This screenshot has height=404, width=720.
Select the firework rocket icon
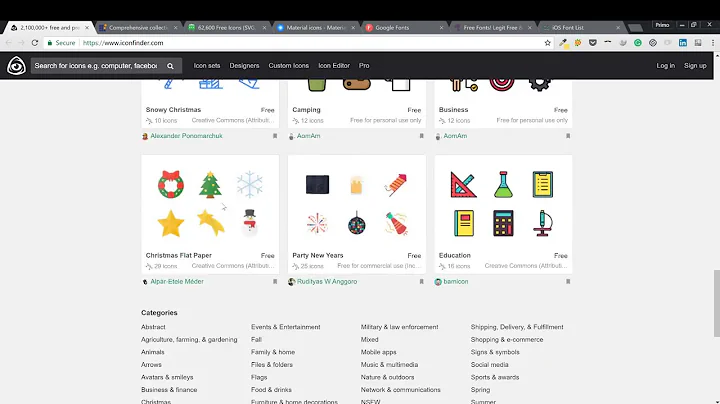coord(396,185)
